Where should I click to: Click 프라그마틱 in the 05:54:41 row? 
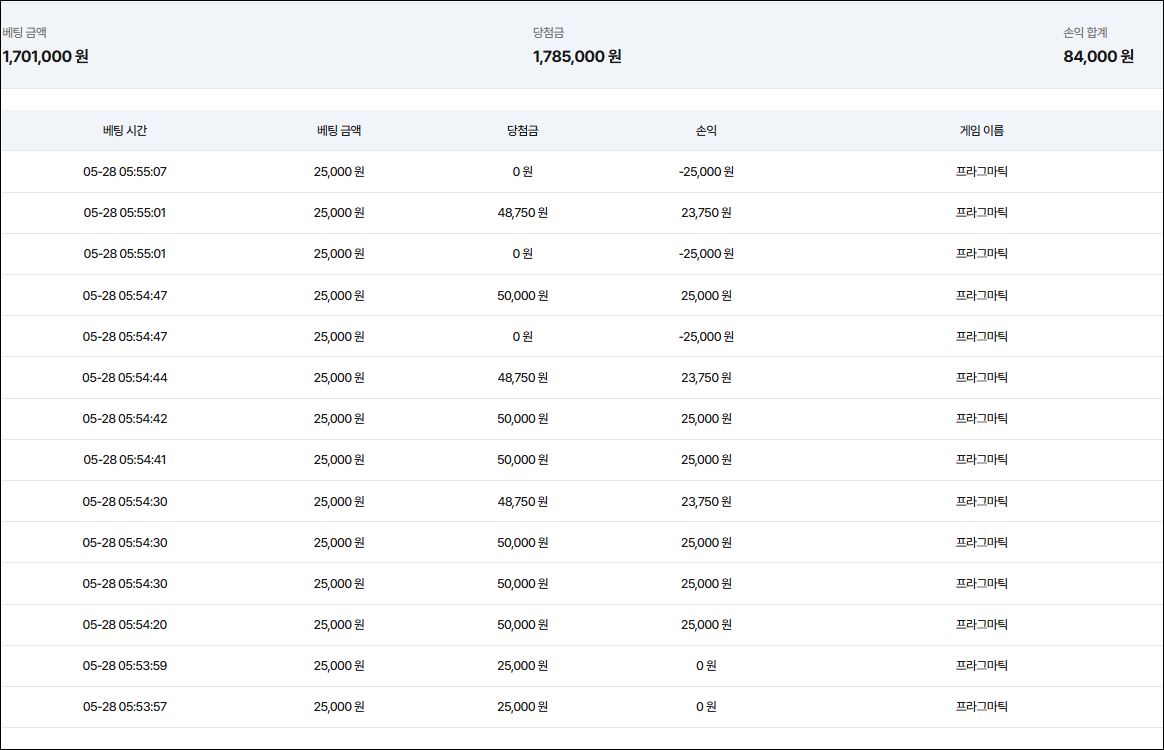coord(981,460)
